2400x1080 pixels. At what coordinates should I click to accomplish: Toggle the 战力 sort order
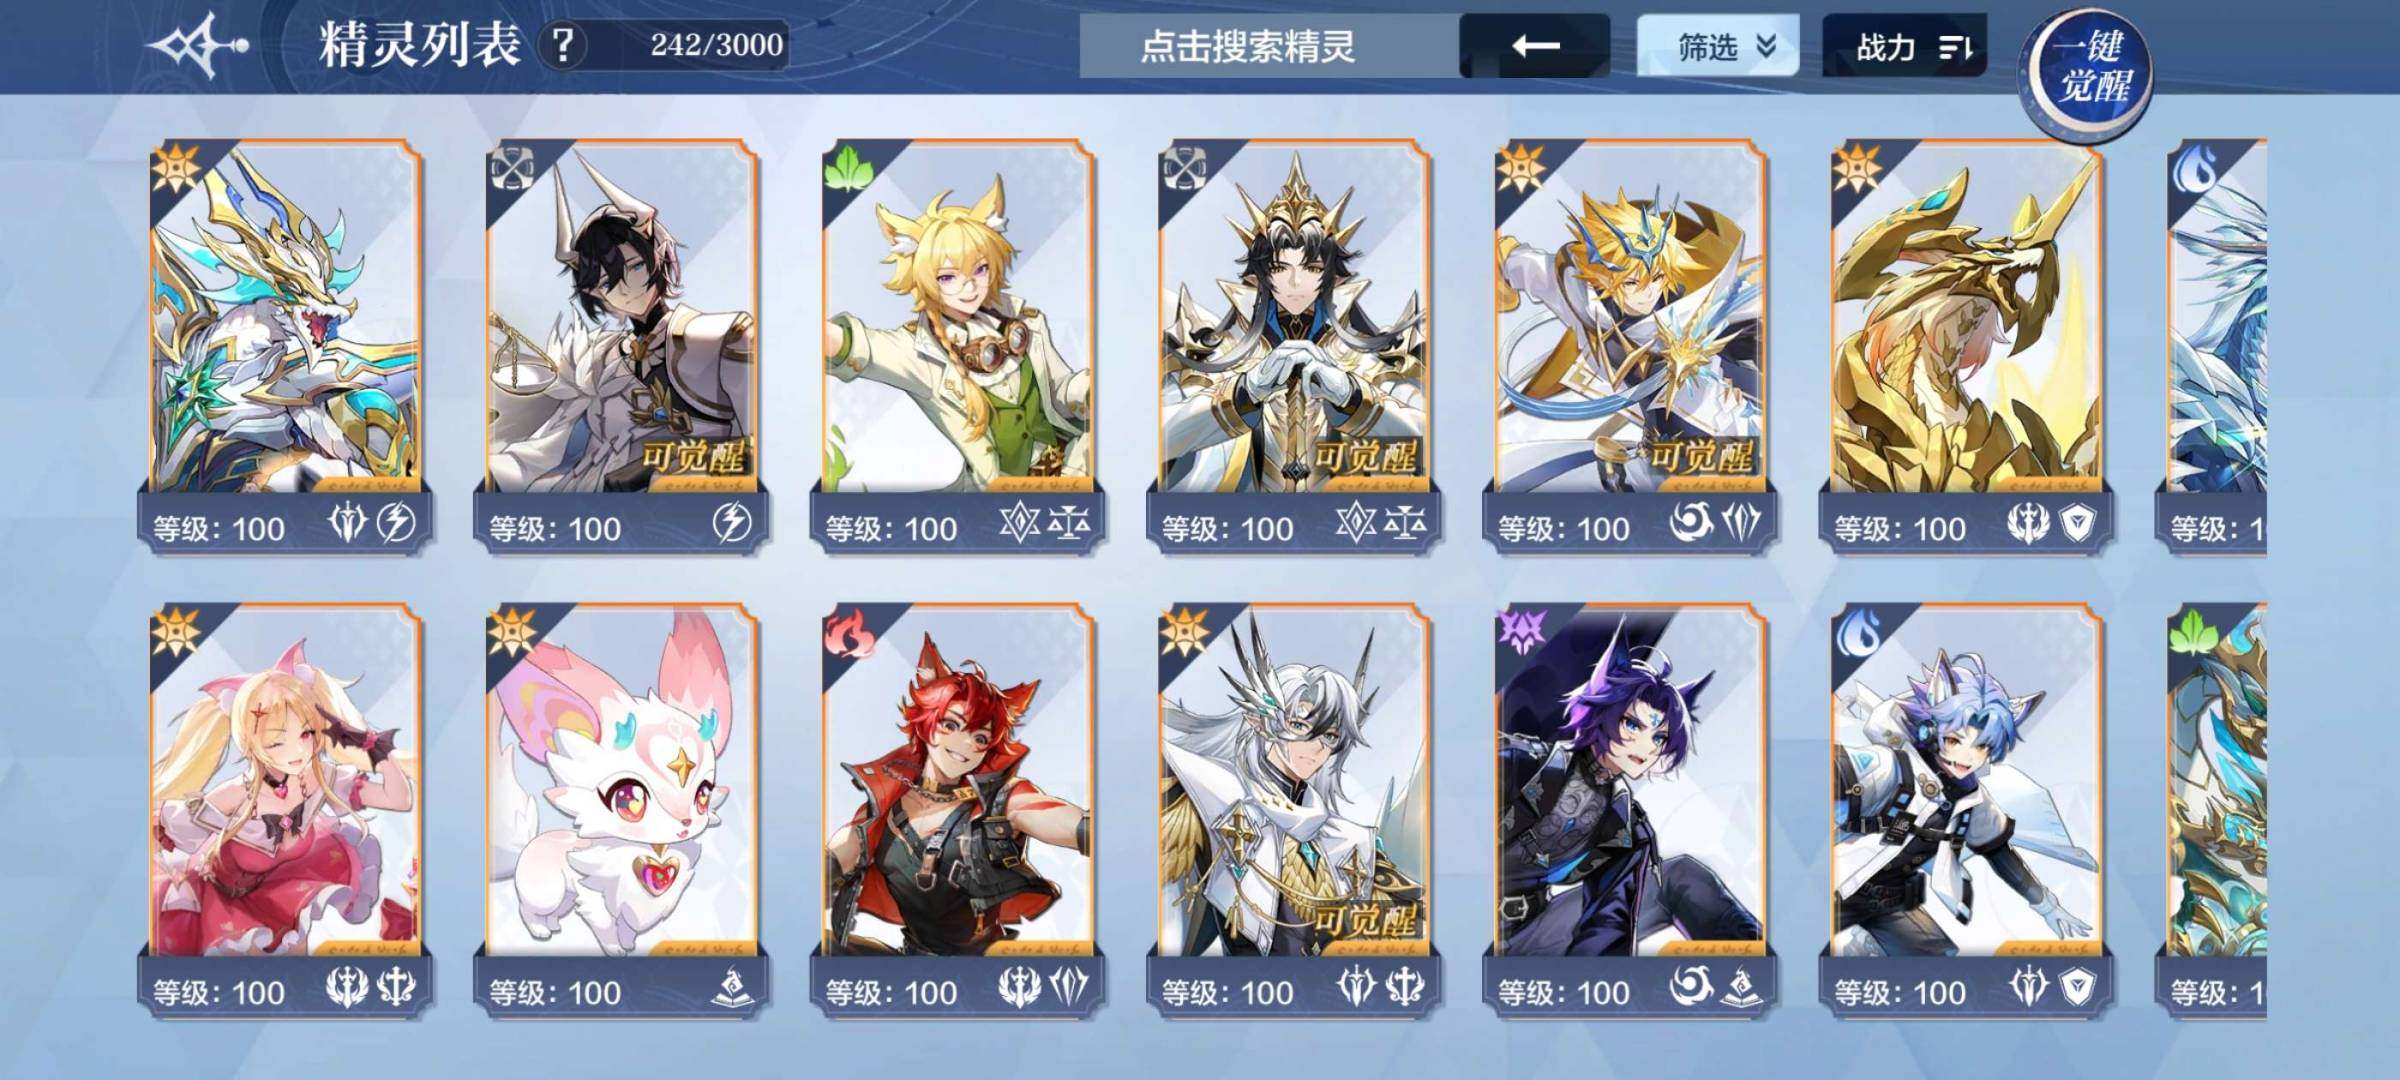1904,46
